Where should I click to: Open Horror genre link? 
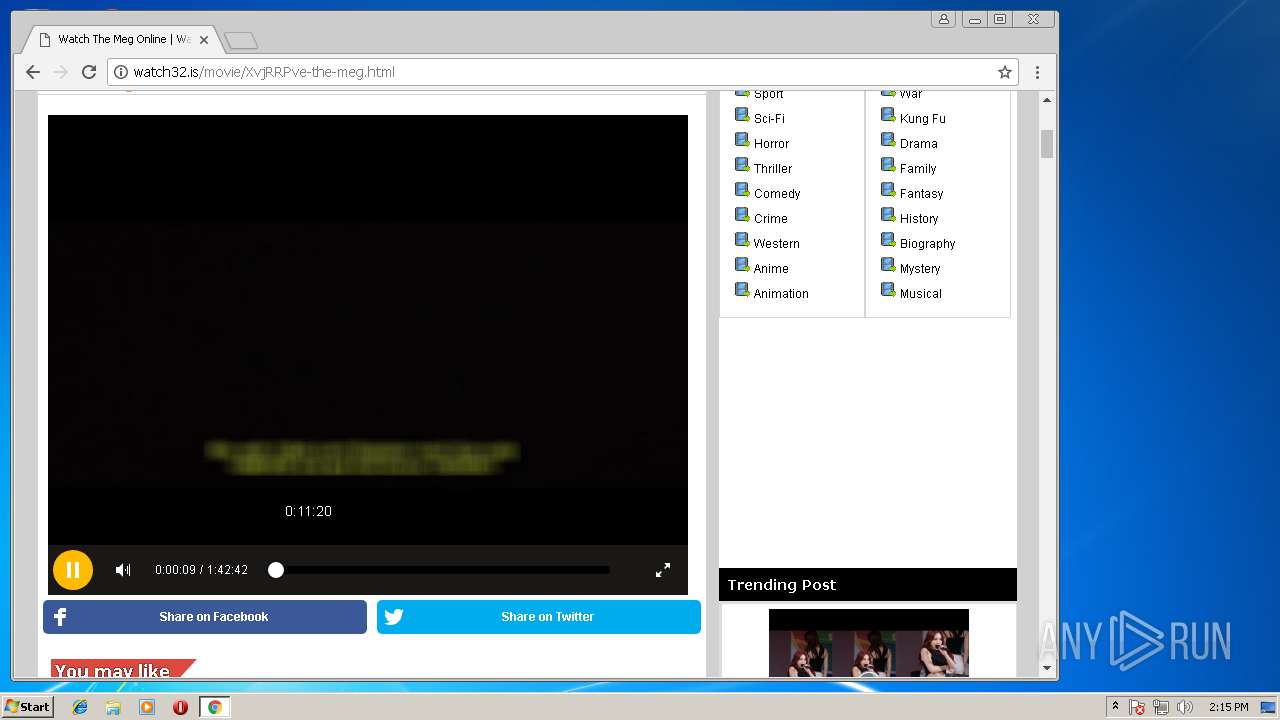click(x=771, y=143)
